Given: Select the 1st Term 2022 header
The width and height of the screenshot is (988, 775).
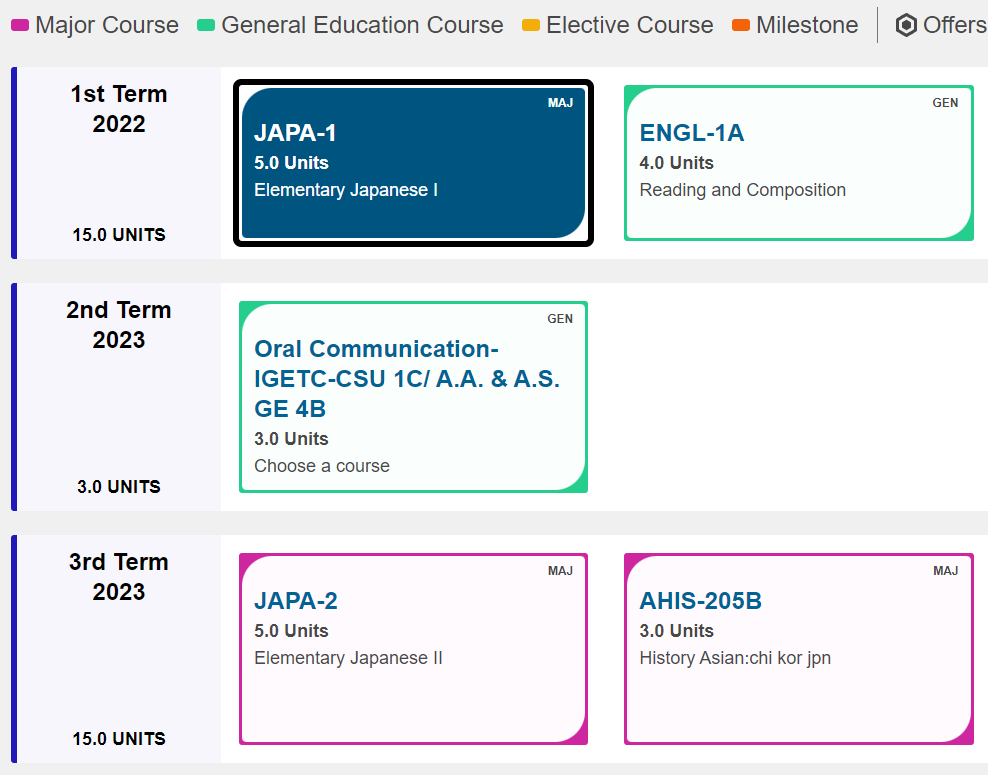Looking at the screenshot, I should click(119, 109).
